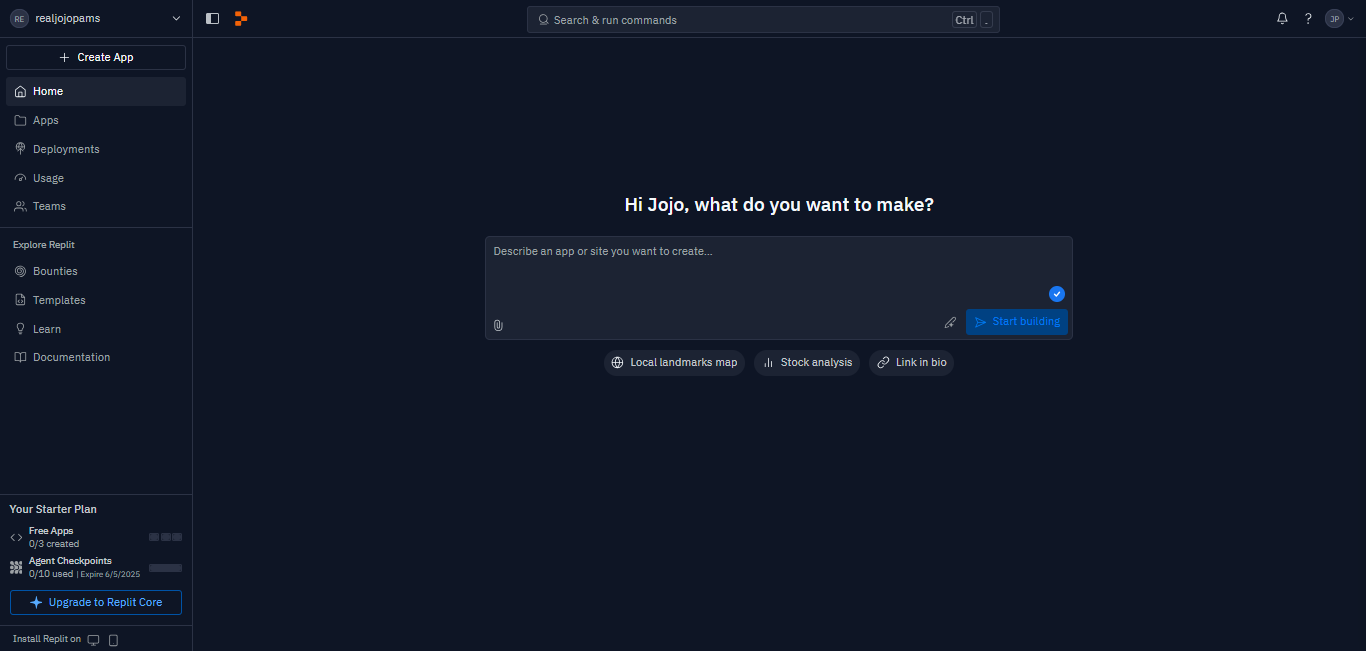Screen dimensions: 1366x651
Task: Click Start building button
Action: click(1017, 322)
